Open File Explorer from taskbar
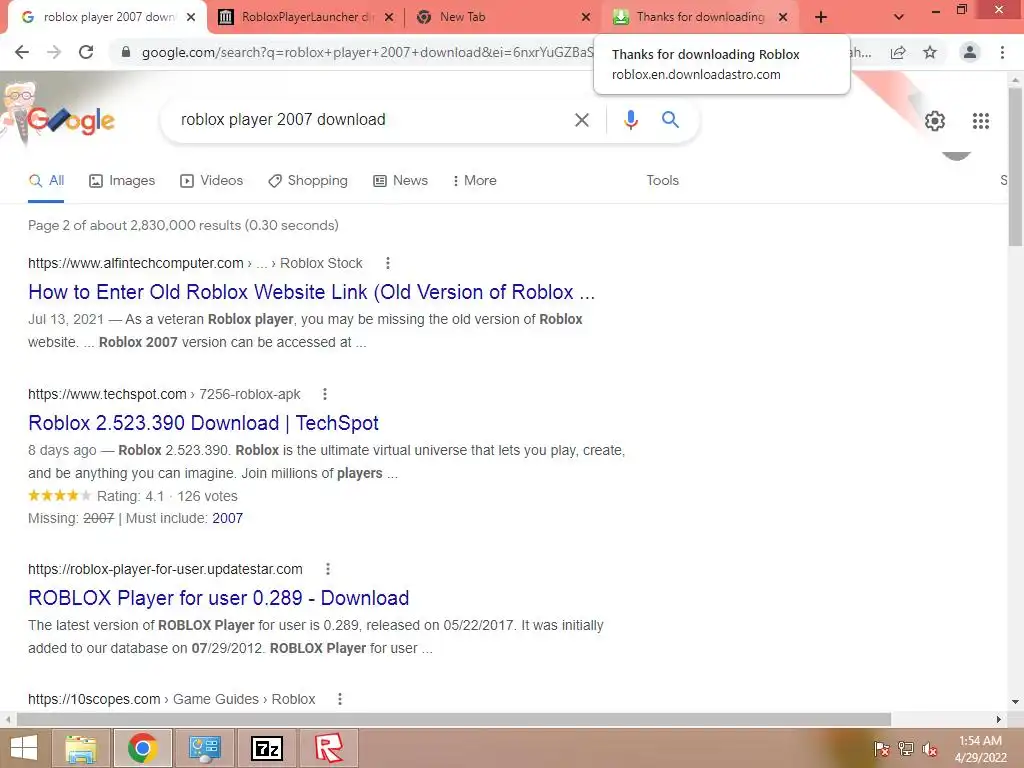The image size is (1024, 768). pyautogui.click(x=80, y=748)
